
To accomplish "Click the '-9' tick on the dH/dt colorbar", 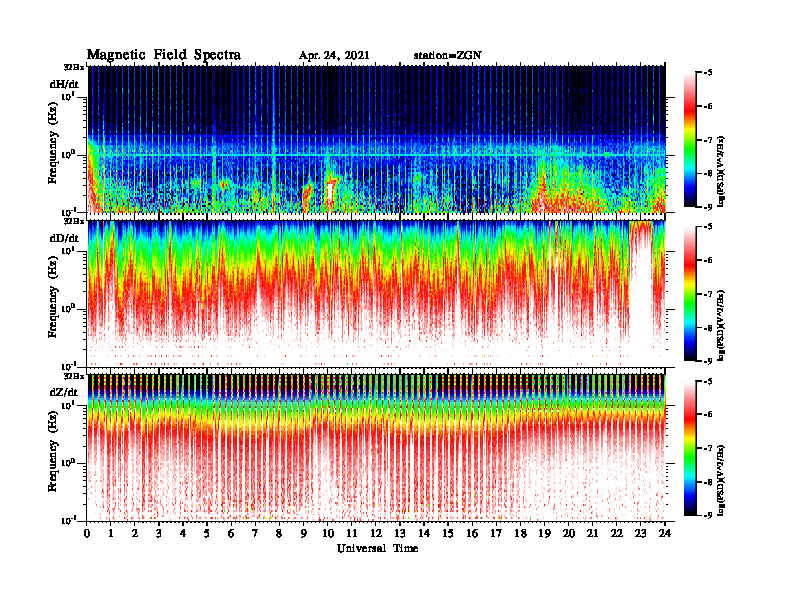I will [x=708, y=207].
